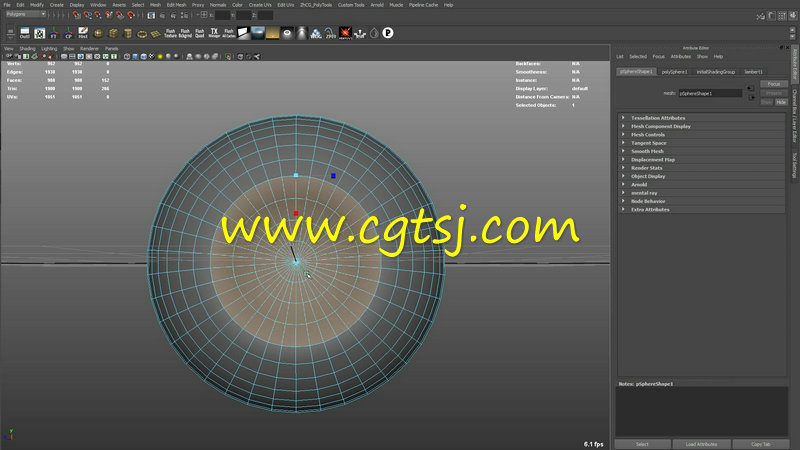Expand Tessellation Attributes section
This screenshot has height=450, width=800.
click(x=702, y=118)
